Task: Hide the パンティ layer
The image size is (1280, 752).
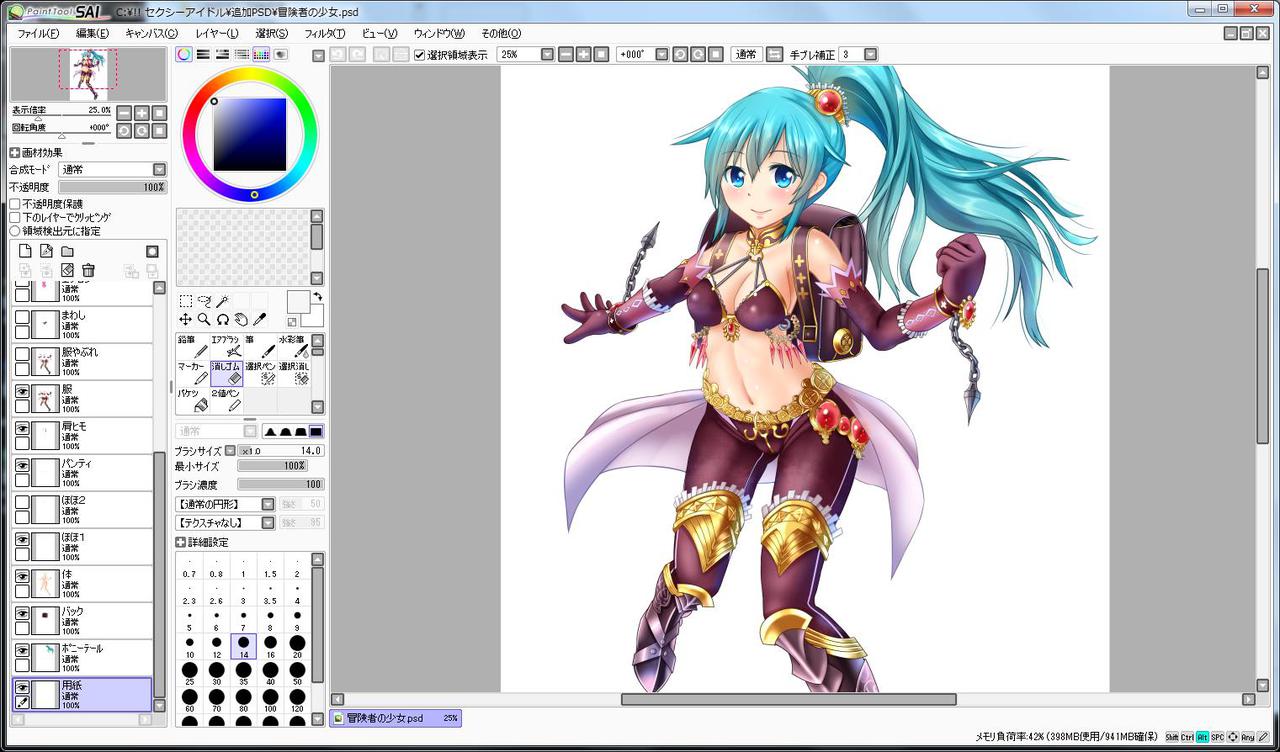Action: click(x=22, y=465)
